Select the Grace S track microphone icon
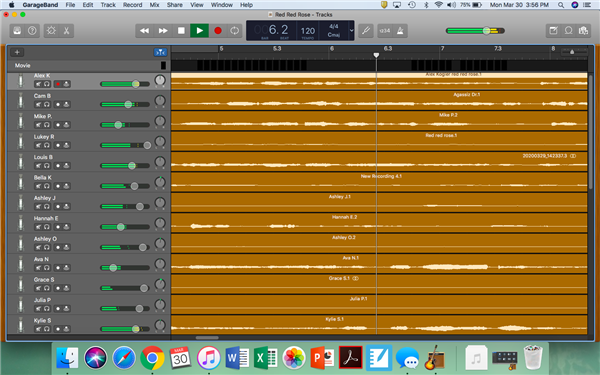 21,285
